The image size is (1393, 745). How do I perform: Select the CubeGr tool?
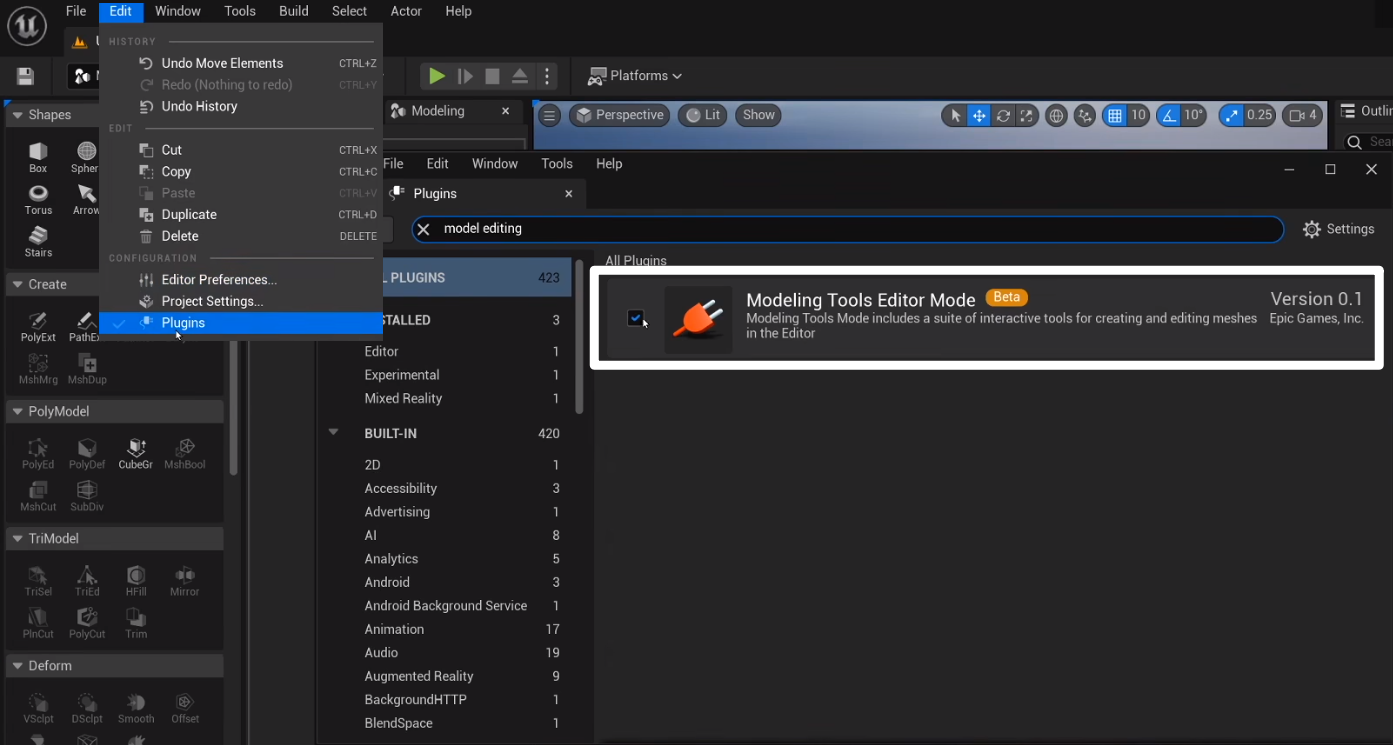136,453
